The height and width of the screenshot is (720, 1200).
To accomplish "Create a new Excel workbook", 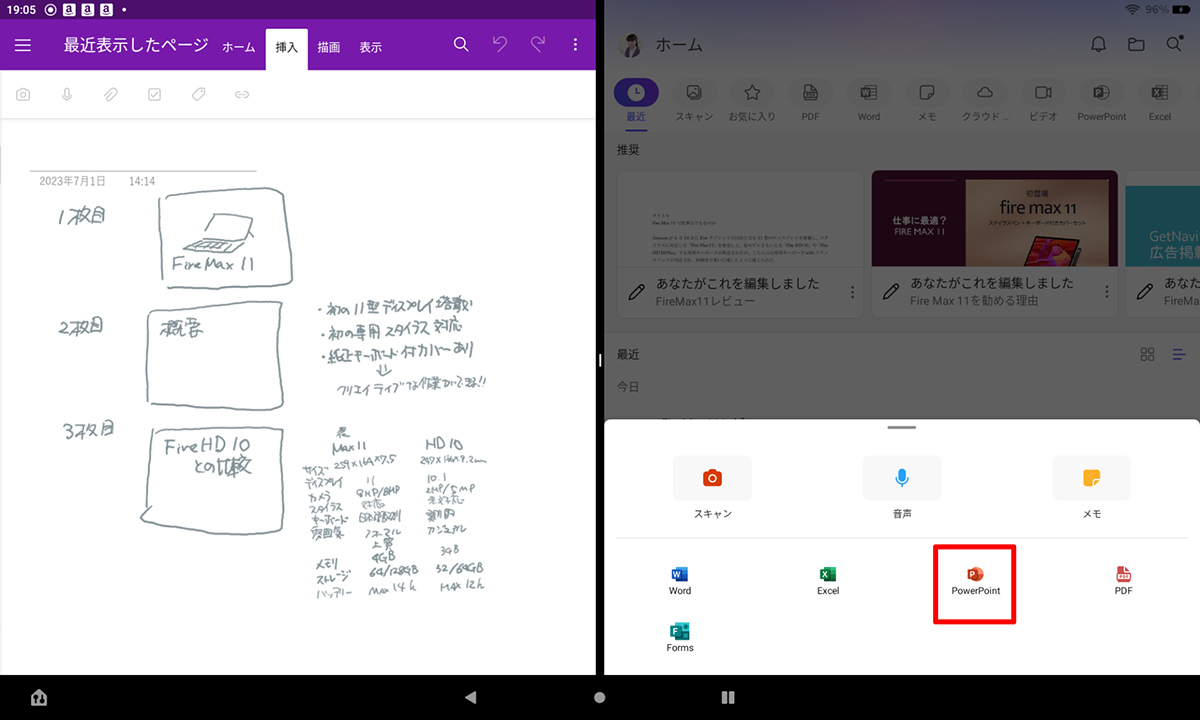I will 827,581.
